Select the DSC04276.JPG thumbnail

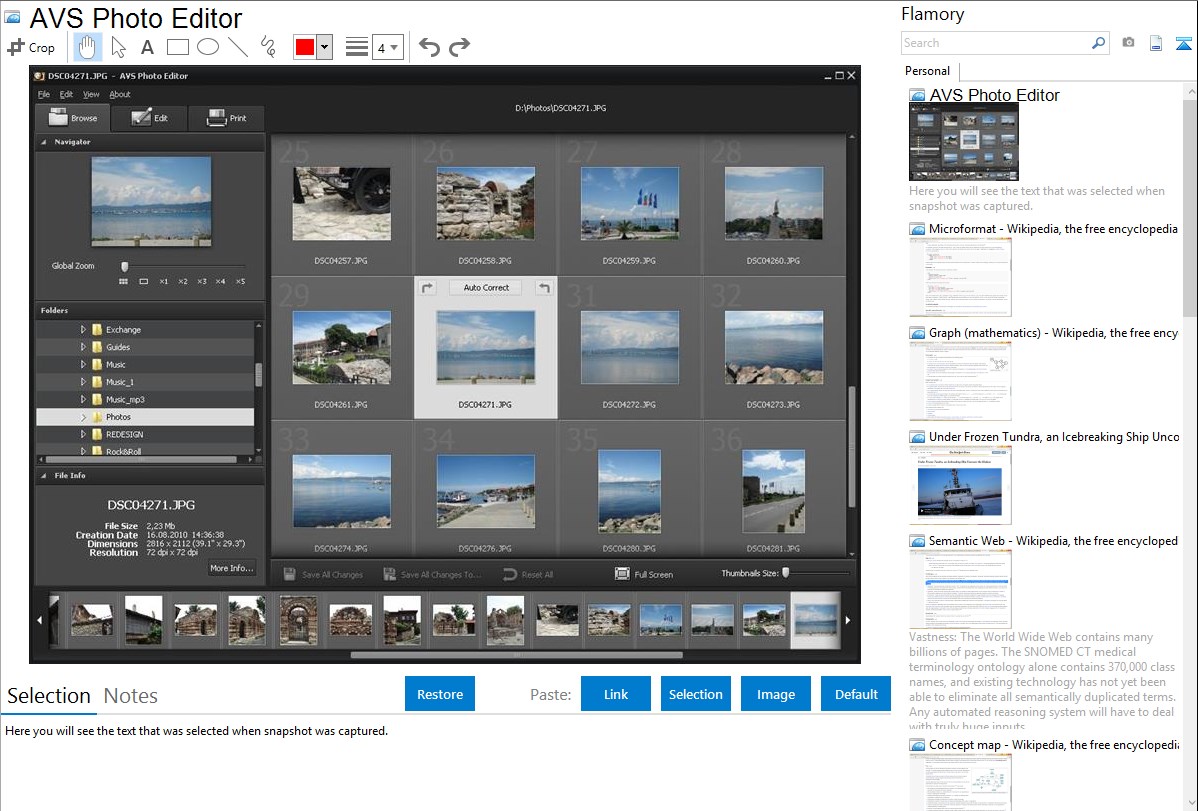(486, 491)
